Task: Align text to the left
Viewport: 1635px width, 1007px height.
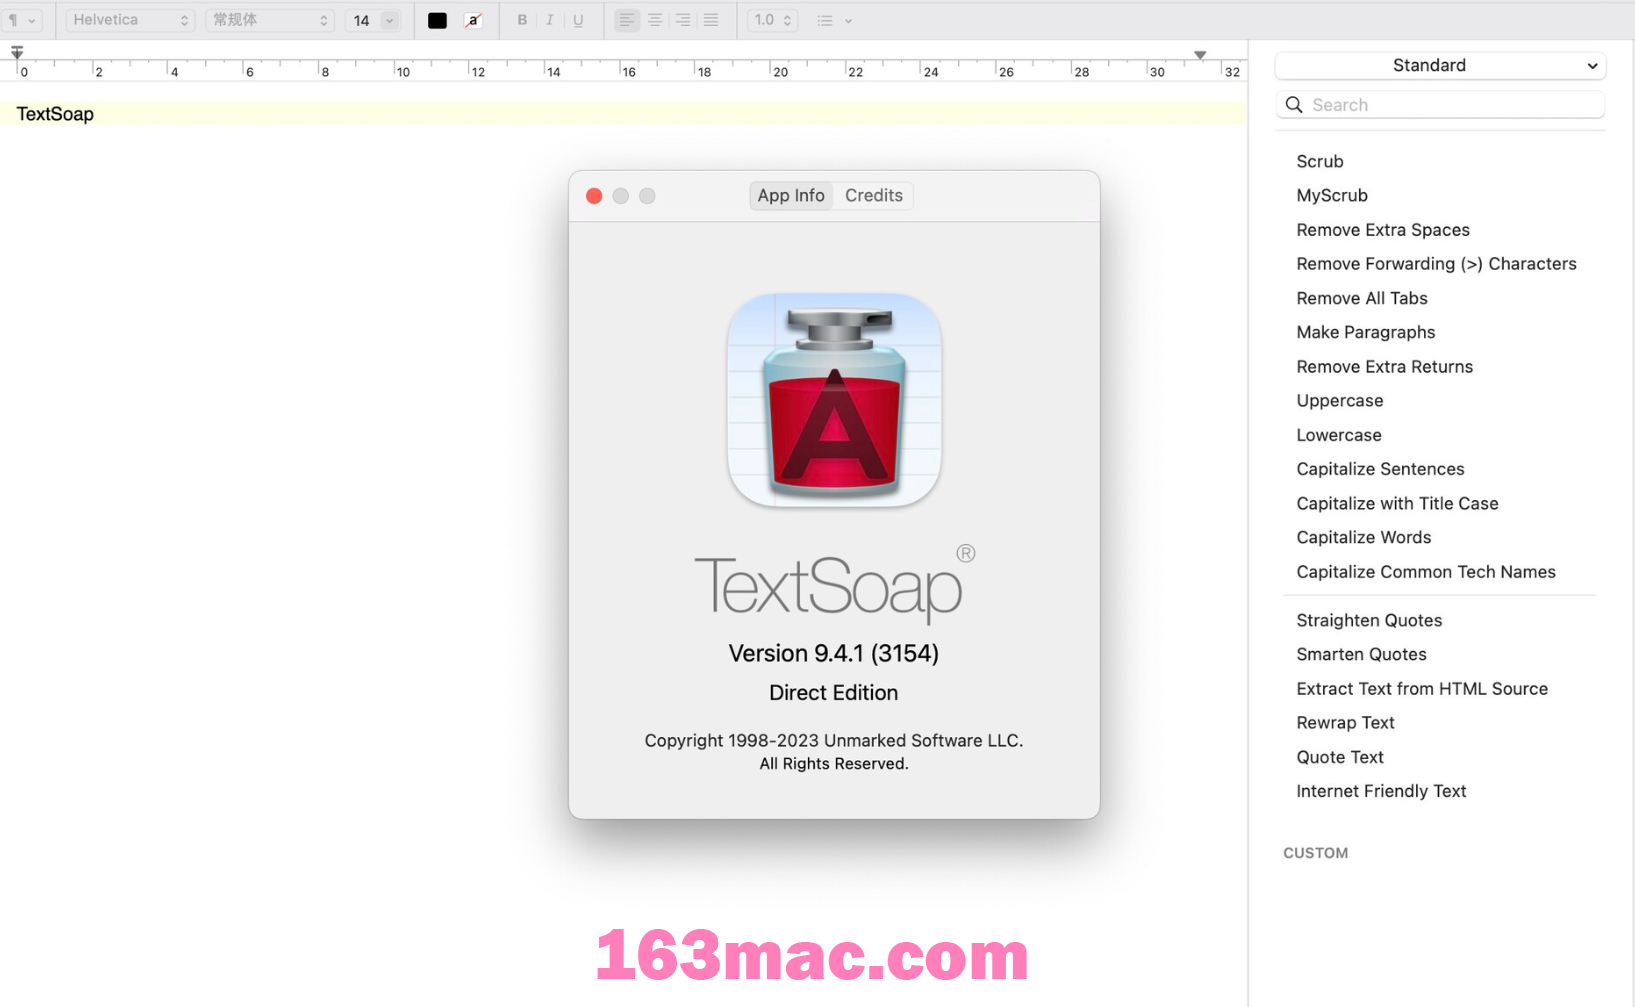Action: click(x=626, y=20)
